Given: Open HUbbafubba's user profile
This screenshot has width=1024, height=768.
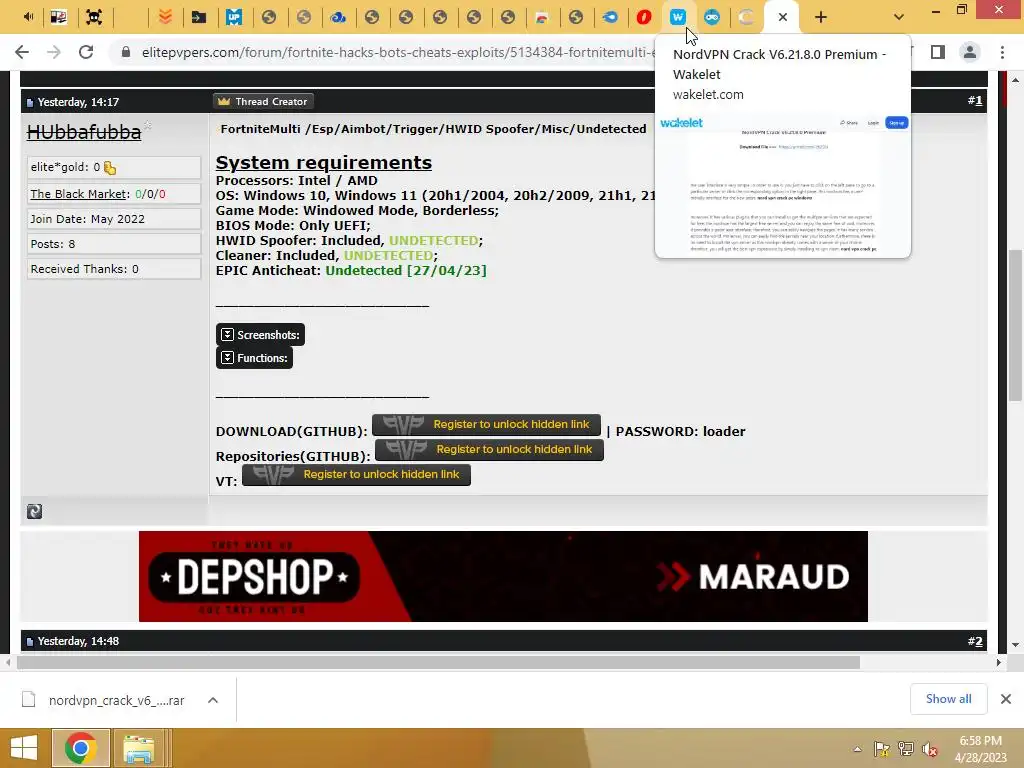Looking at the screenshot, I should point(84,132).
